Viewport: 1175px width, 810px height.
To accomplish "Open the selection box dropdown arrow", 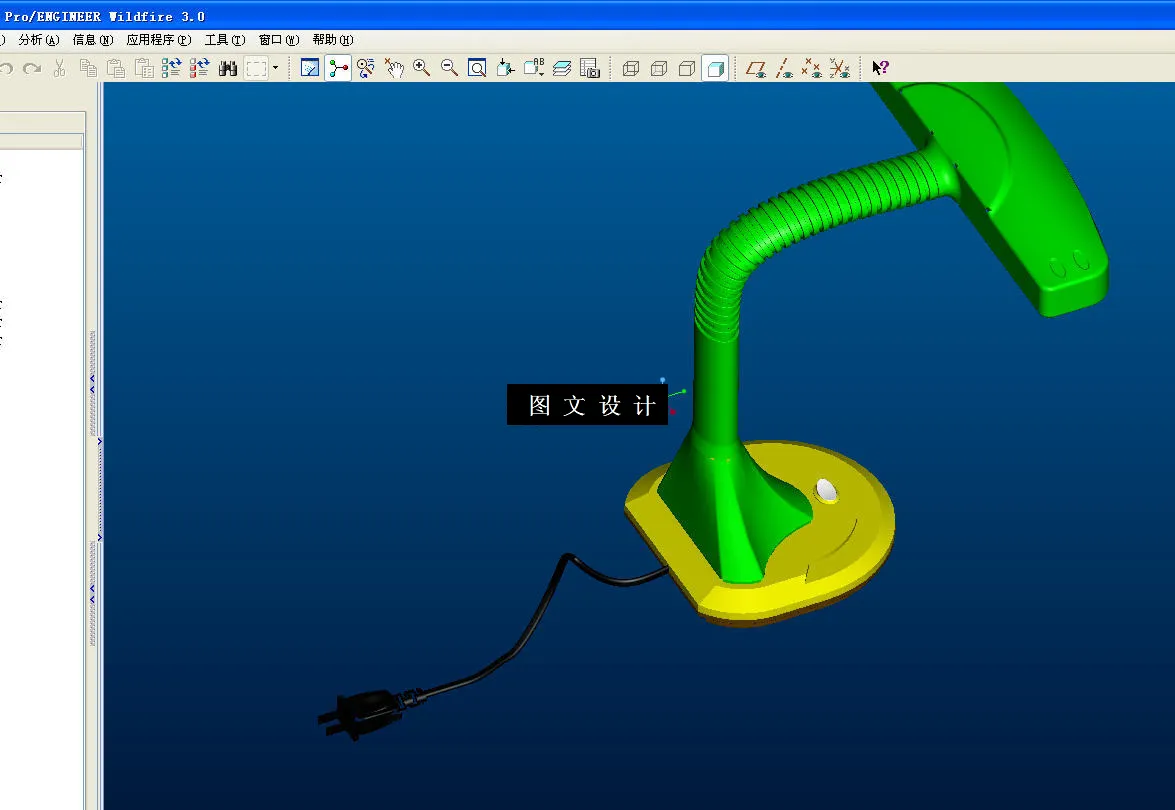I will pyautogui.click(x=276, y=68).
